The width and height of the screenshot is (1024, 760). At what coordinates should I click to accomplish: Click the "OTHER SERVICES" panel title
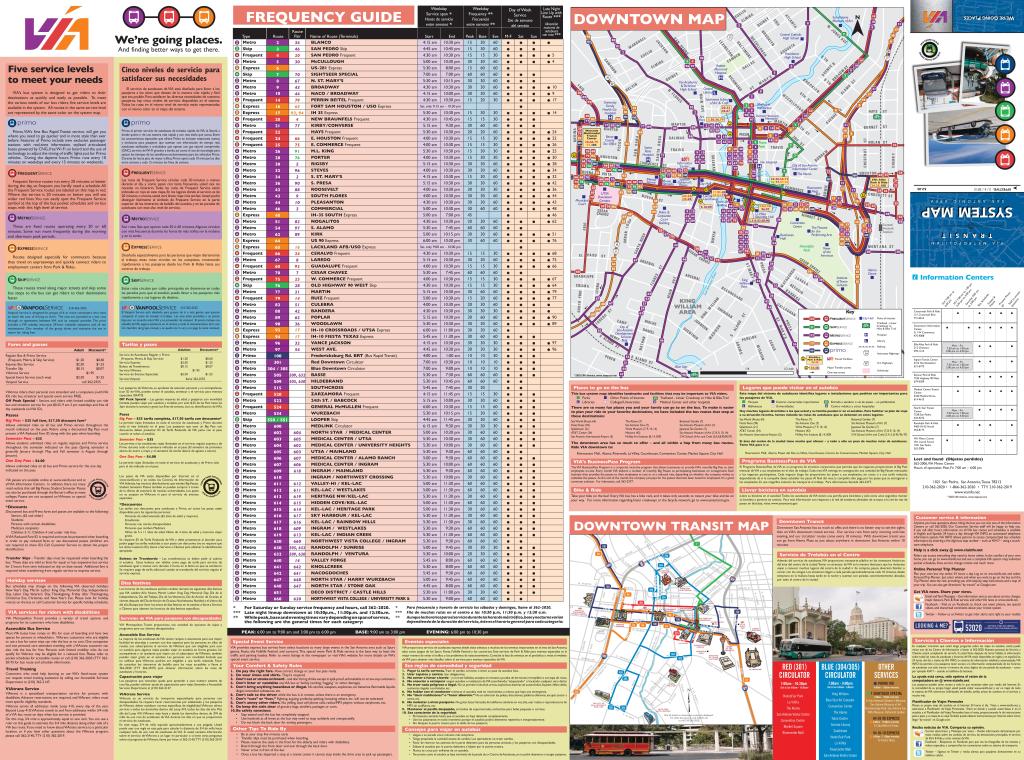click(x=886, y=671)
